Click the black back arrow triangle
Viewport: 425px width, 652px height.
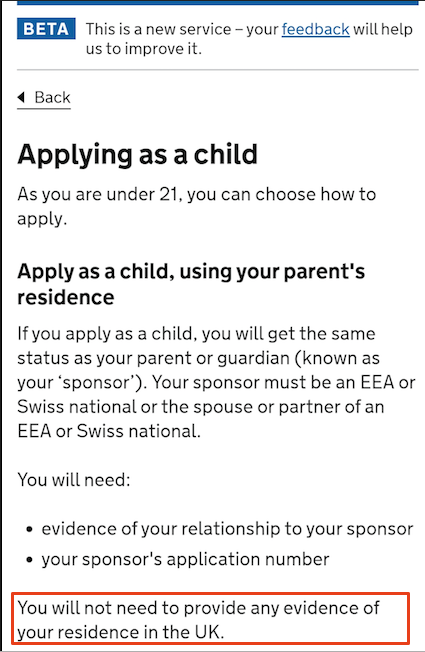[x=21, y=97]
